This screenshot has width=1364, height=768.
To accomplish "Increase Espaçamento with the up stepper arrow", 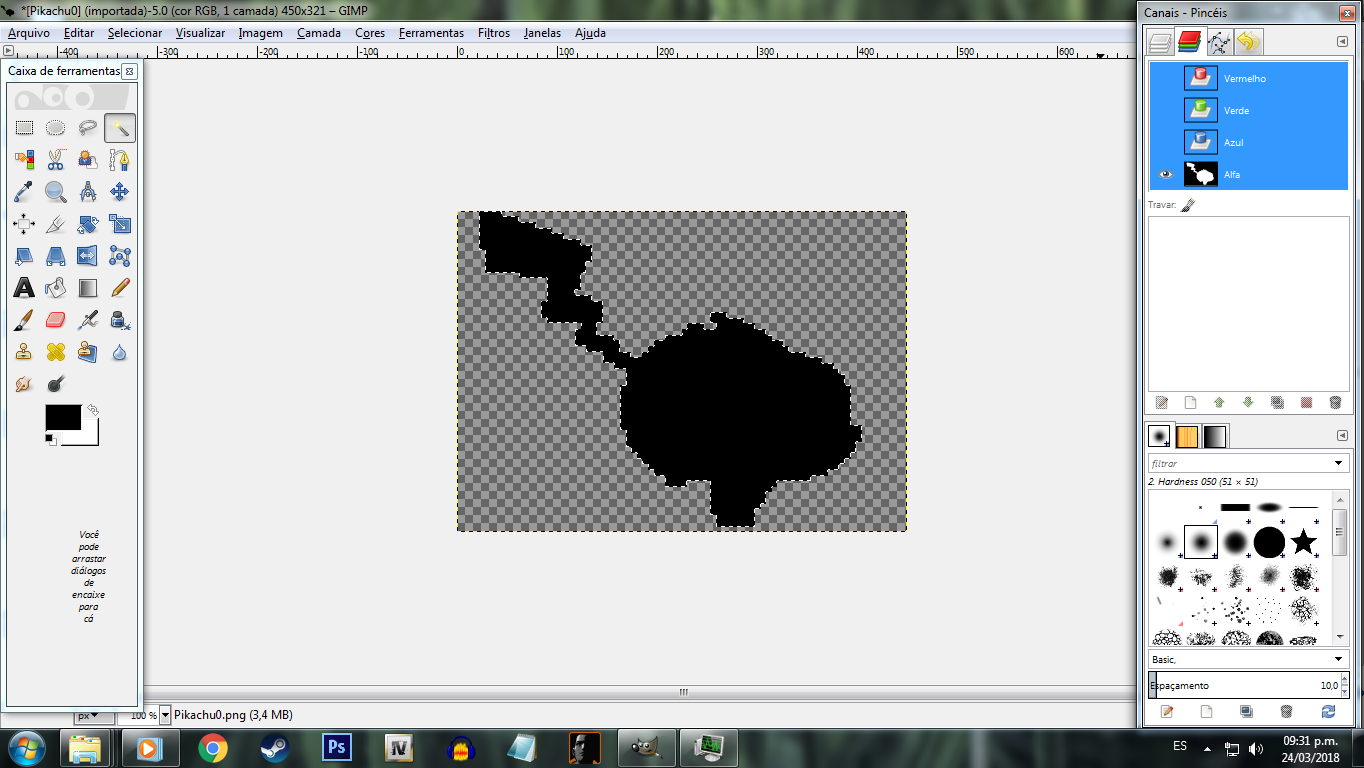I will [1344, 680].
